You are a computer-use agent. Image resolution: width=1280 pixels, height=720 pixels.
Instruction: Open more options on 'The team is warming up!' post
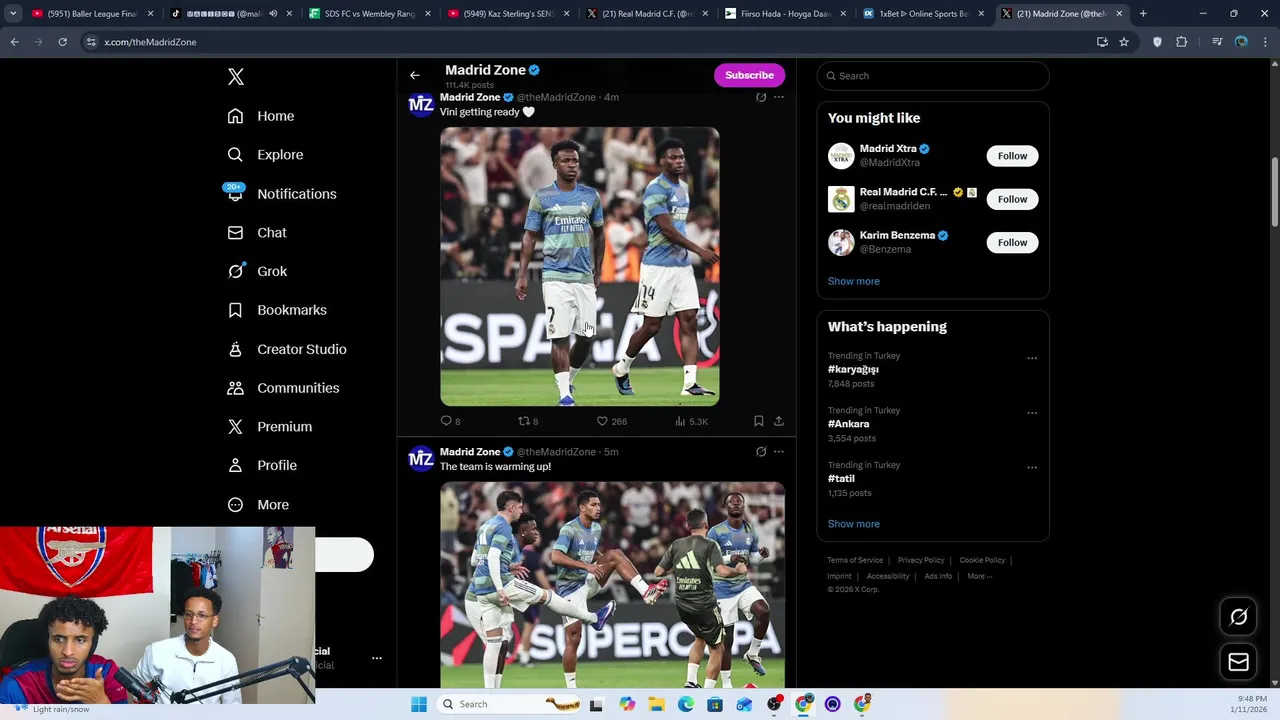[779, 452]
